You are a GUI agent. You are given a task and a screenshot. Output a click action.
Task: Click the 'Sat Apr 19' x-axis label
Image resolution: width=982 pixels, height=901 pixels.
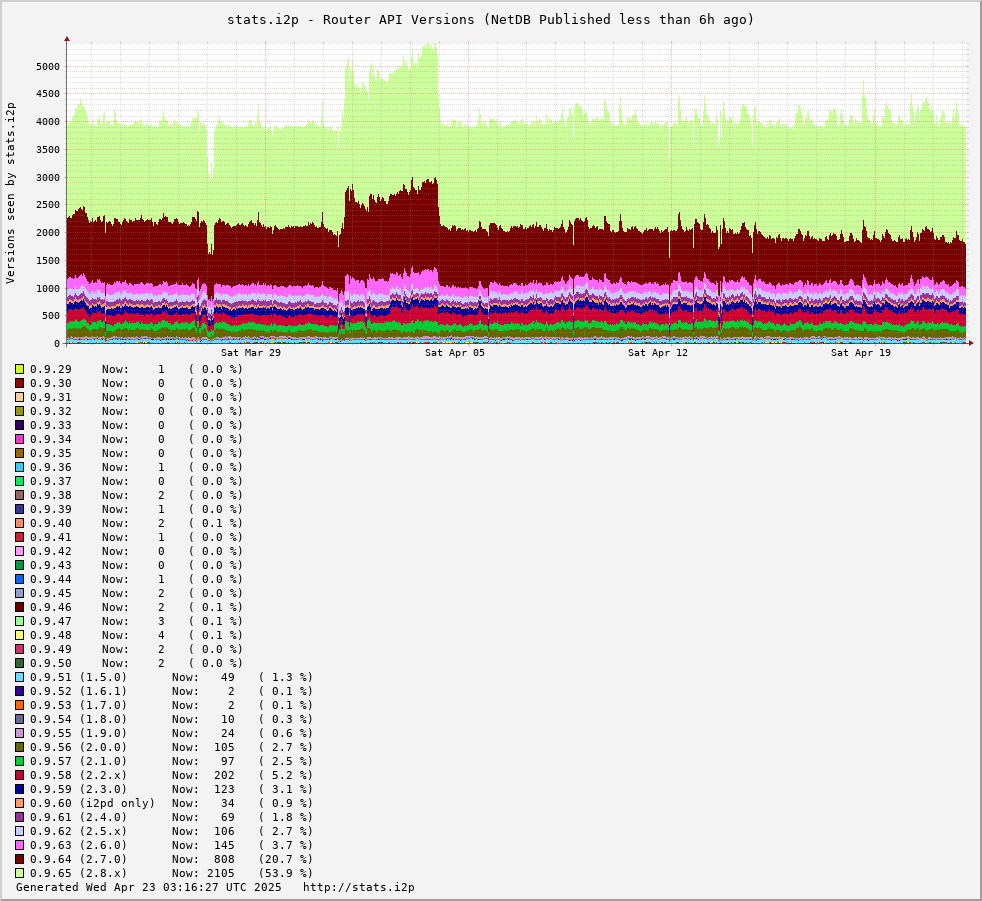(x=861, y=353)
